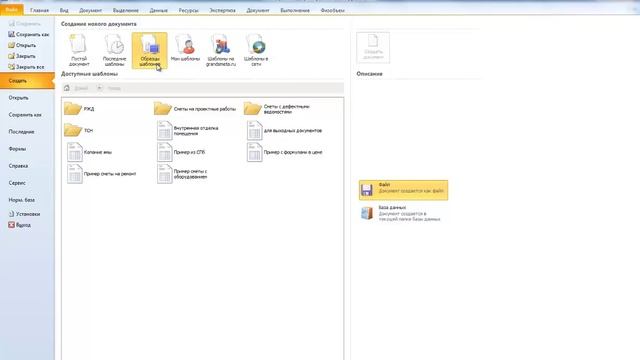Open Шаблоны на grandsmeta.ru
Screen dimensions: 640x360
point(221,50)
